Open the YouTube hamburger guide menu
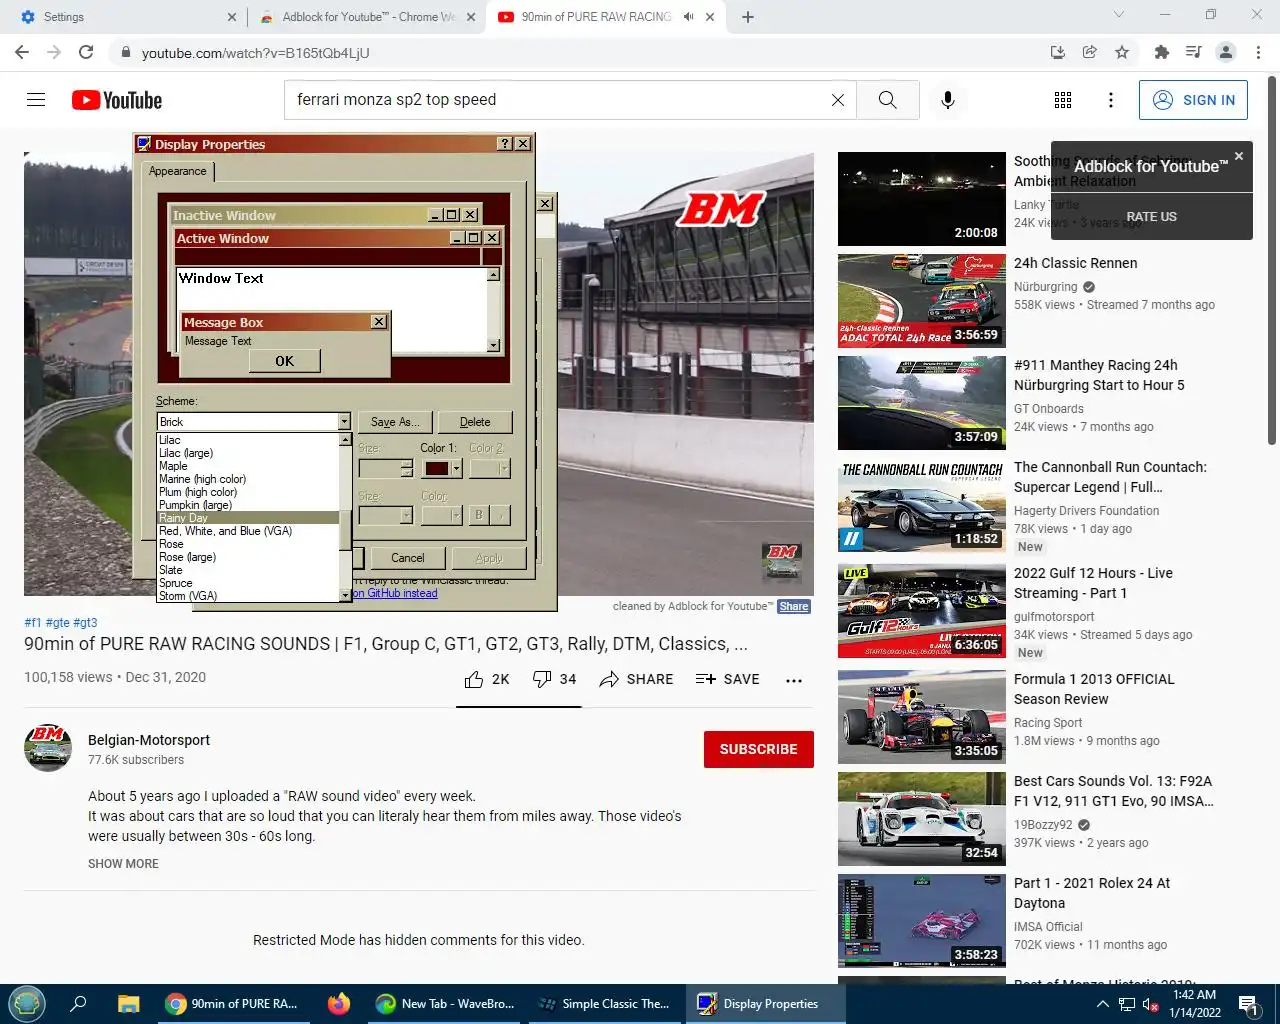1280x1024 pixels. pyautogui.click(x=36, y=100)
